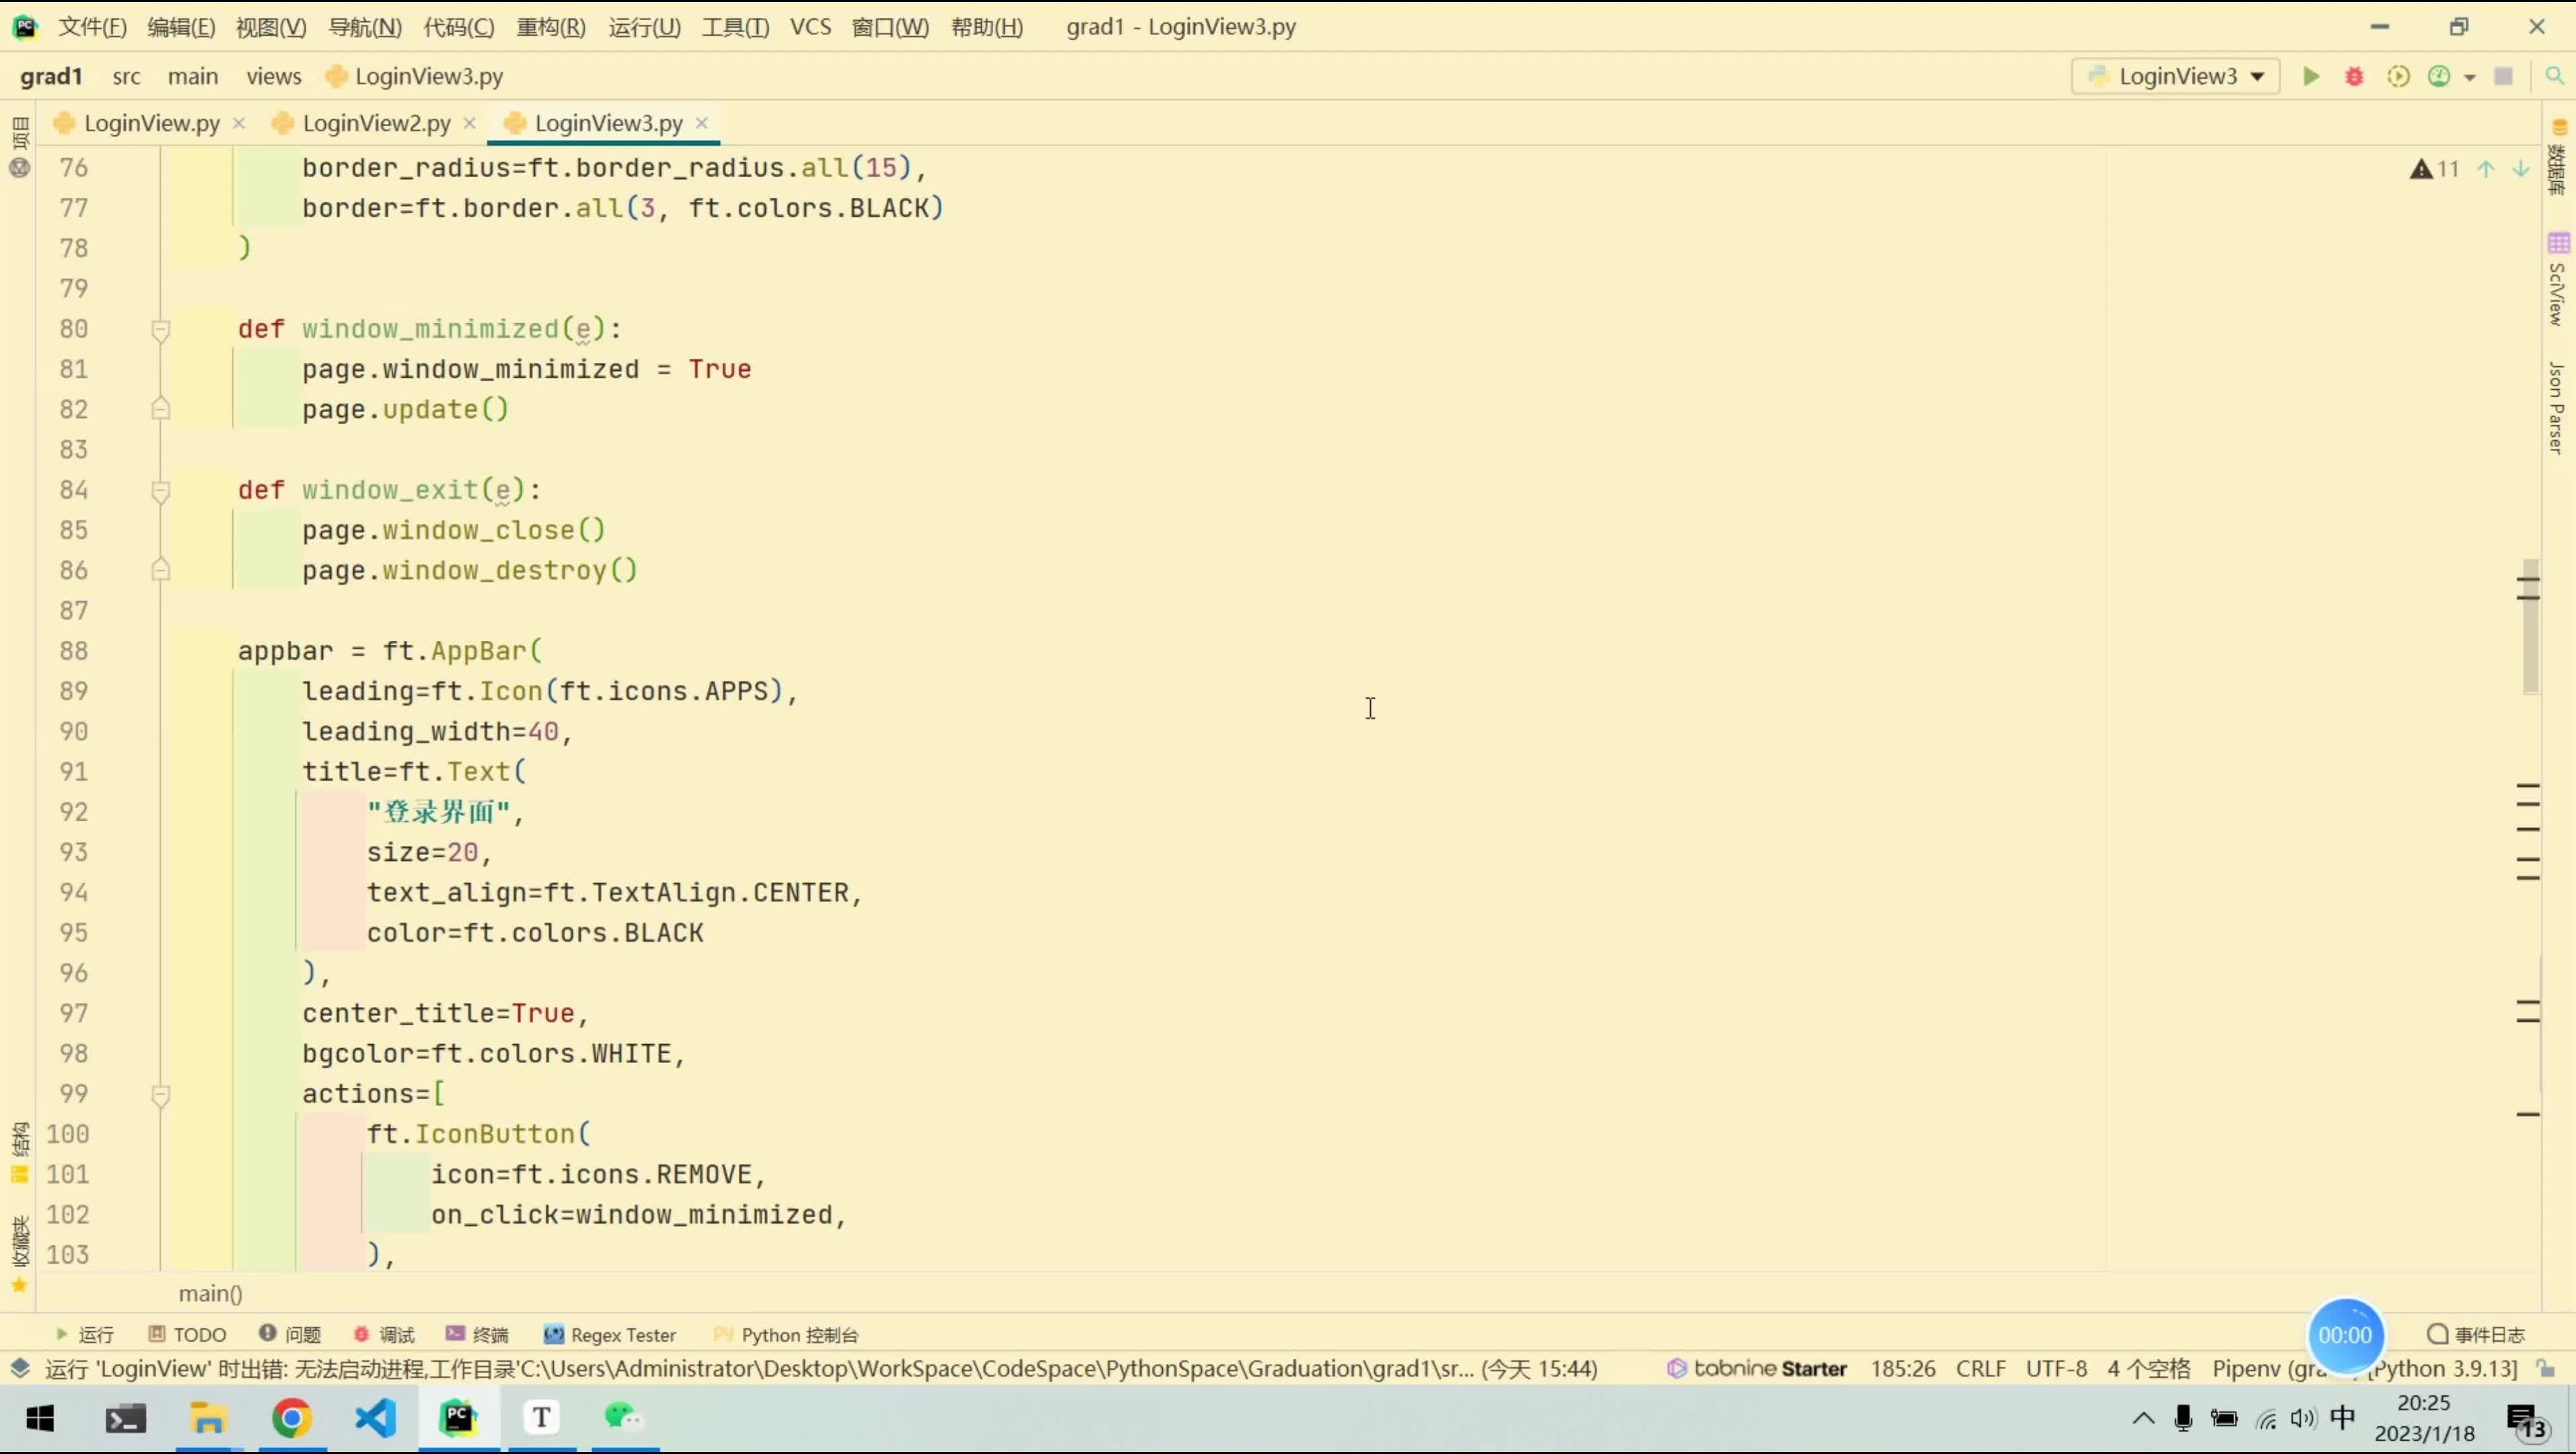Open Chrome from the taskbar
The width and height of the screenshot is (2576, 1454).
[291, 1418]
